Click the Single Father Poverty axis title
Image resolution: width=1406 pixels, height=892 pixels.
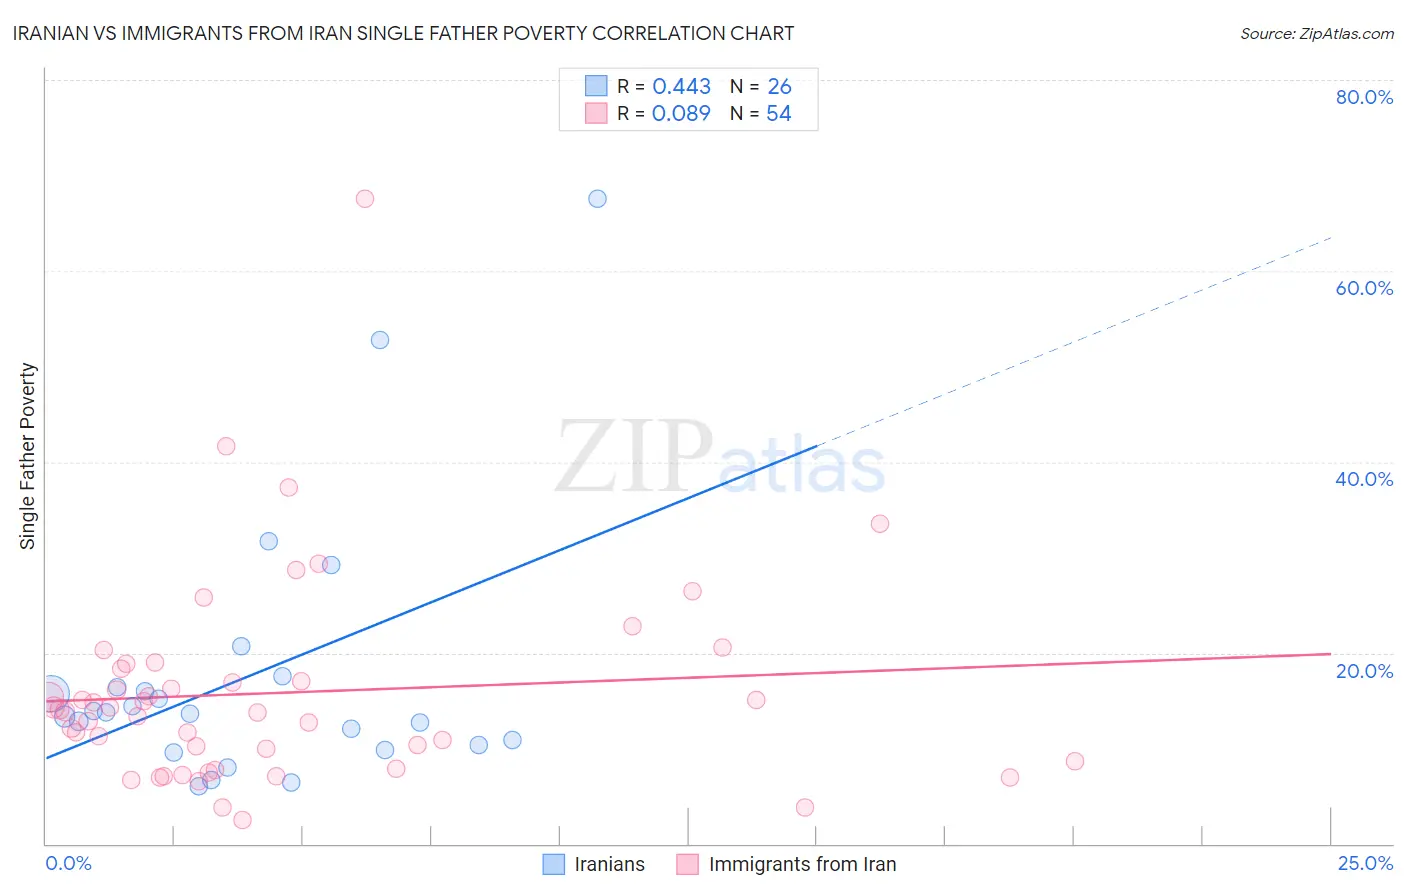(x=28, y=456)
